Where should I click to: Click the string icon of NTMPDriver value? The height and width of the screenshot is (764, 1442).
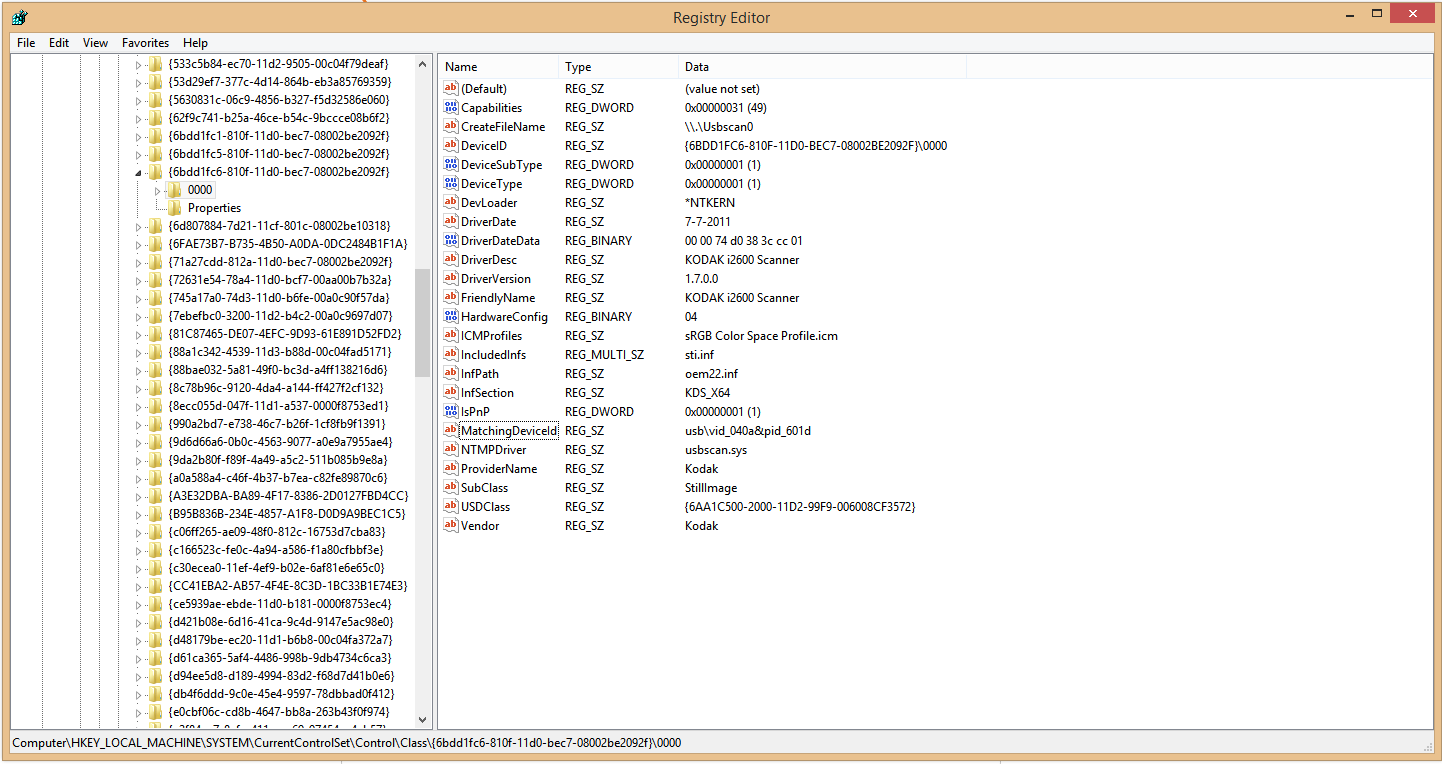click(x=450, y=450)
